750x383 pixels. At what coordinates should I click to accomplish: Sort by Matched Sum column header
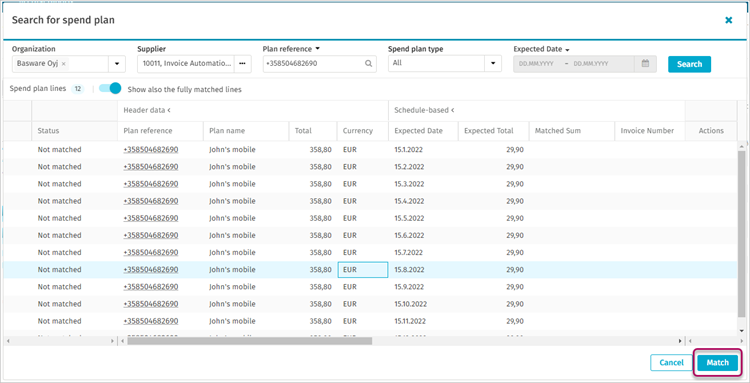tap(572, 131)
